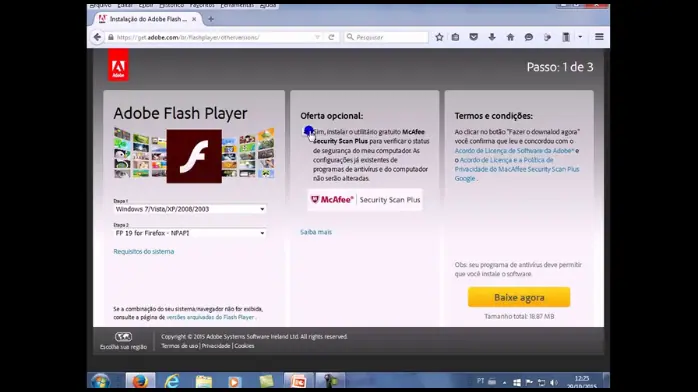Screen dimensions: 698x392
Task: Click the McAfee Security Scan Plus banner
Action: pos(365,200)
